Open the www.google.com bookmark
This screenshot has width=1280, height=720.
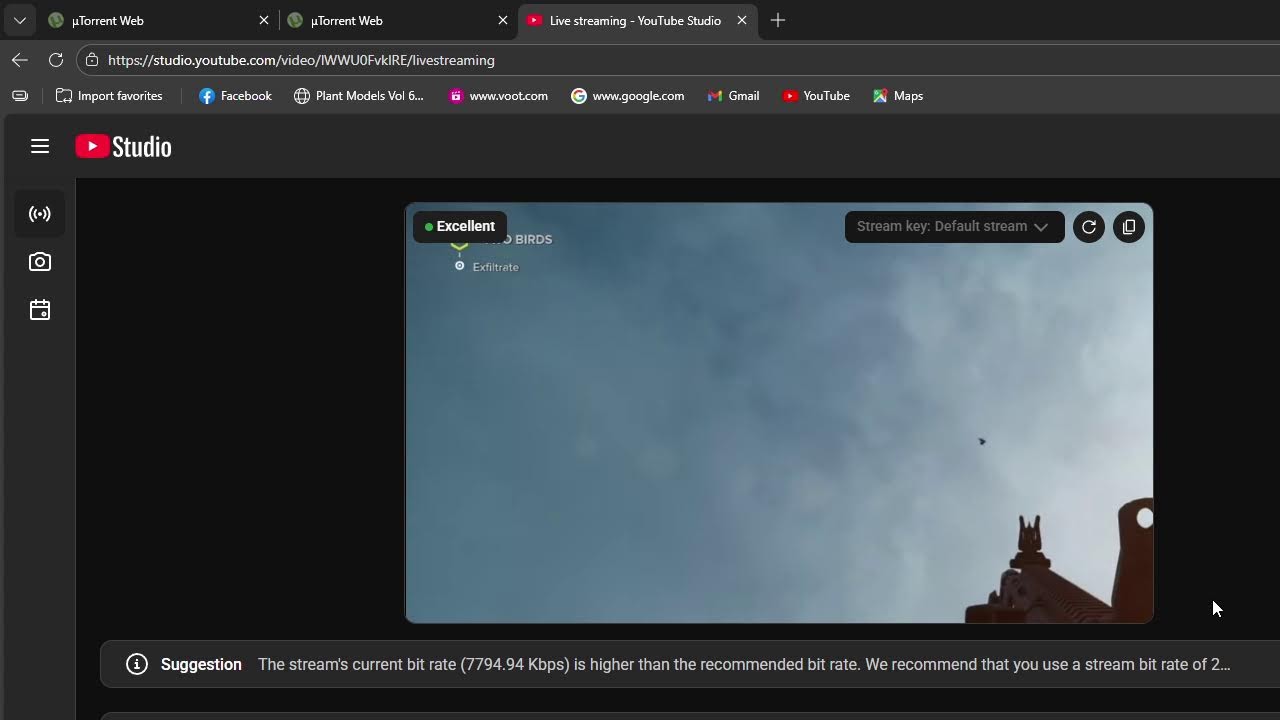(x=628, y=96)
